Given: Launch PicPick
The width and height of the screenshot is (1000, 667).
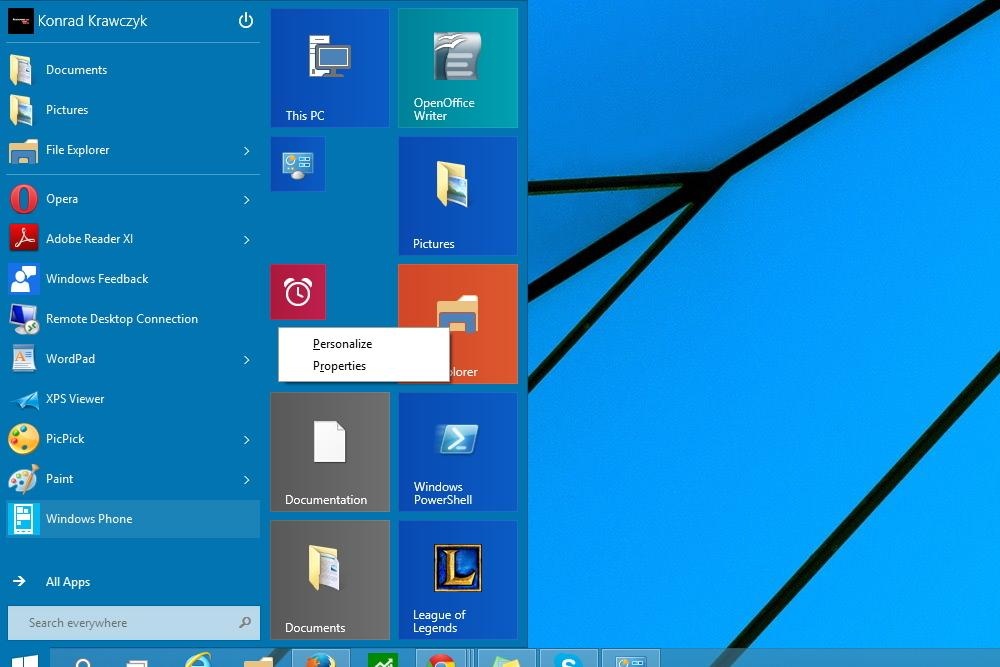Looking at the screenshot, I should click(133, 439).
